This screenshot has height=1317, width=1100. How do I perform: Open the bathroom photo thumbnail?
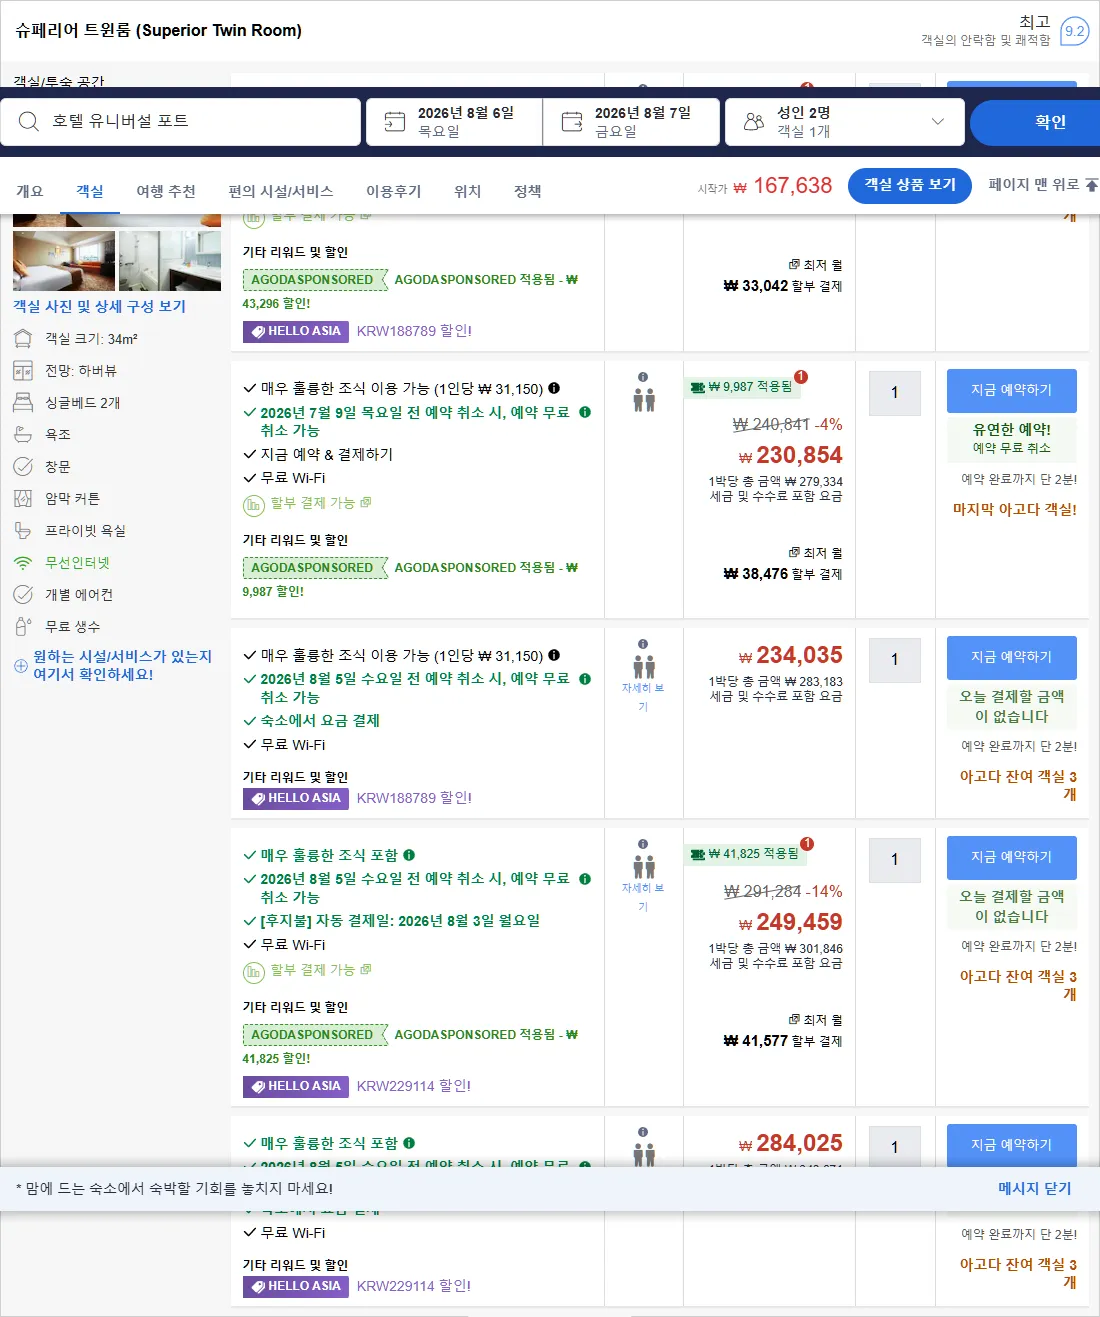[x=170, y=261]
